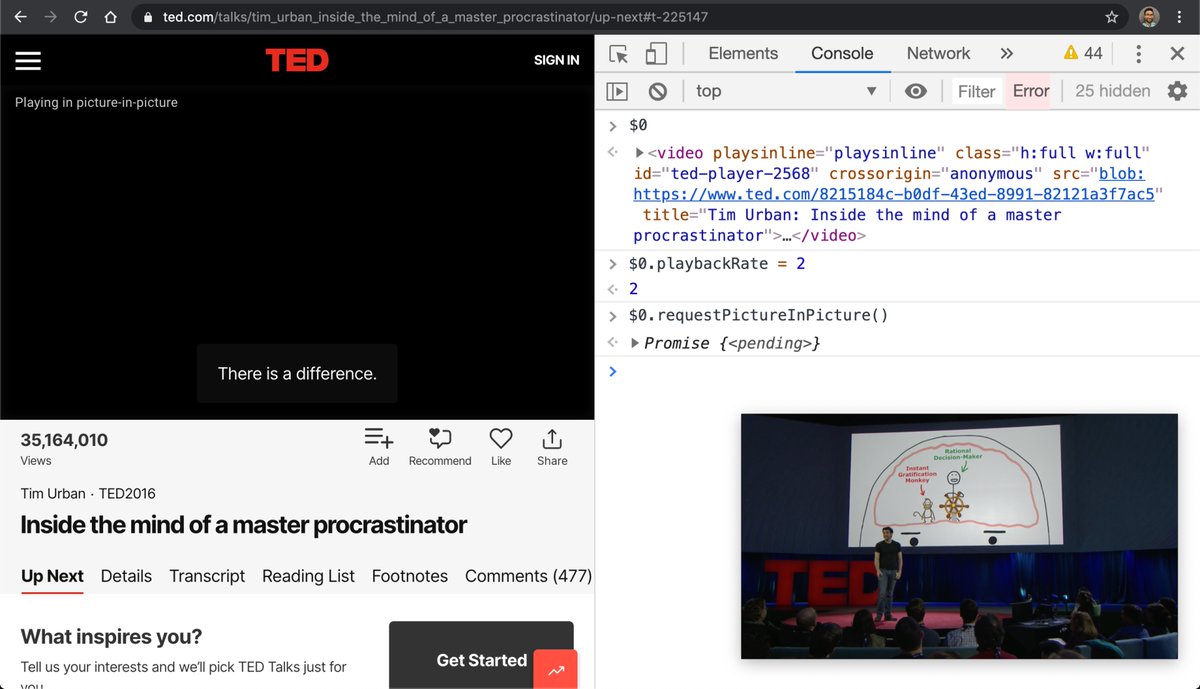The height and width of the screenshot is (689, 1200).
Task: Click the talk title heading
Action: pyautogui.click(x=244, y=524)
